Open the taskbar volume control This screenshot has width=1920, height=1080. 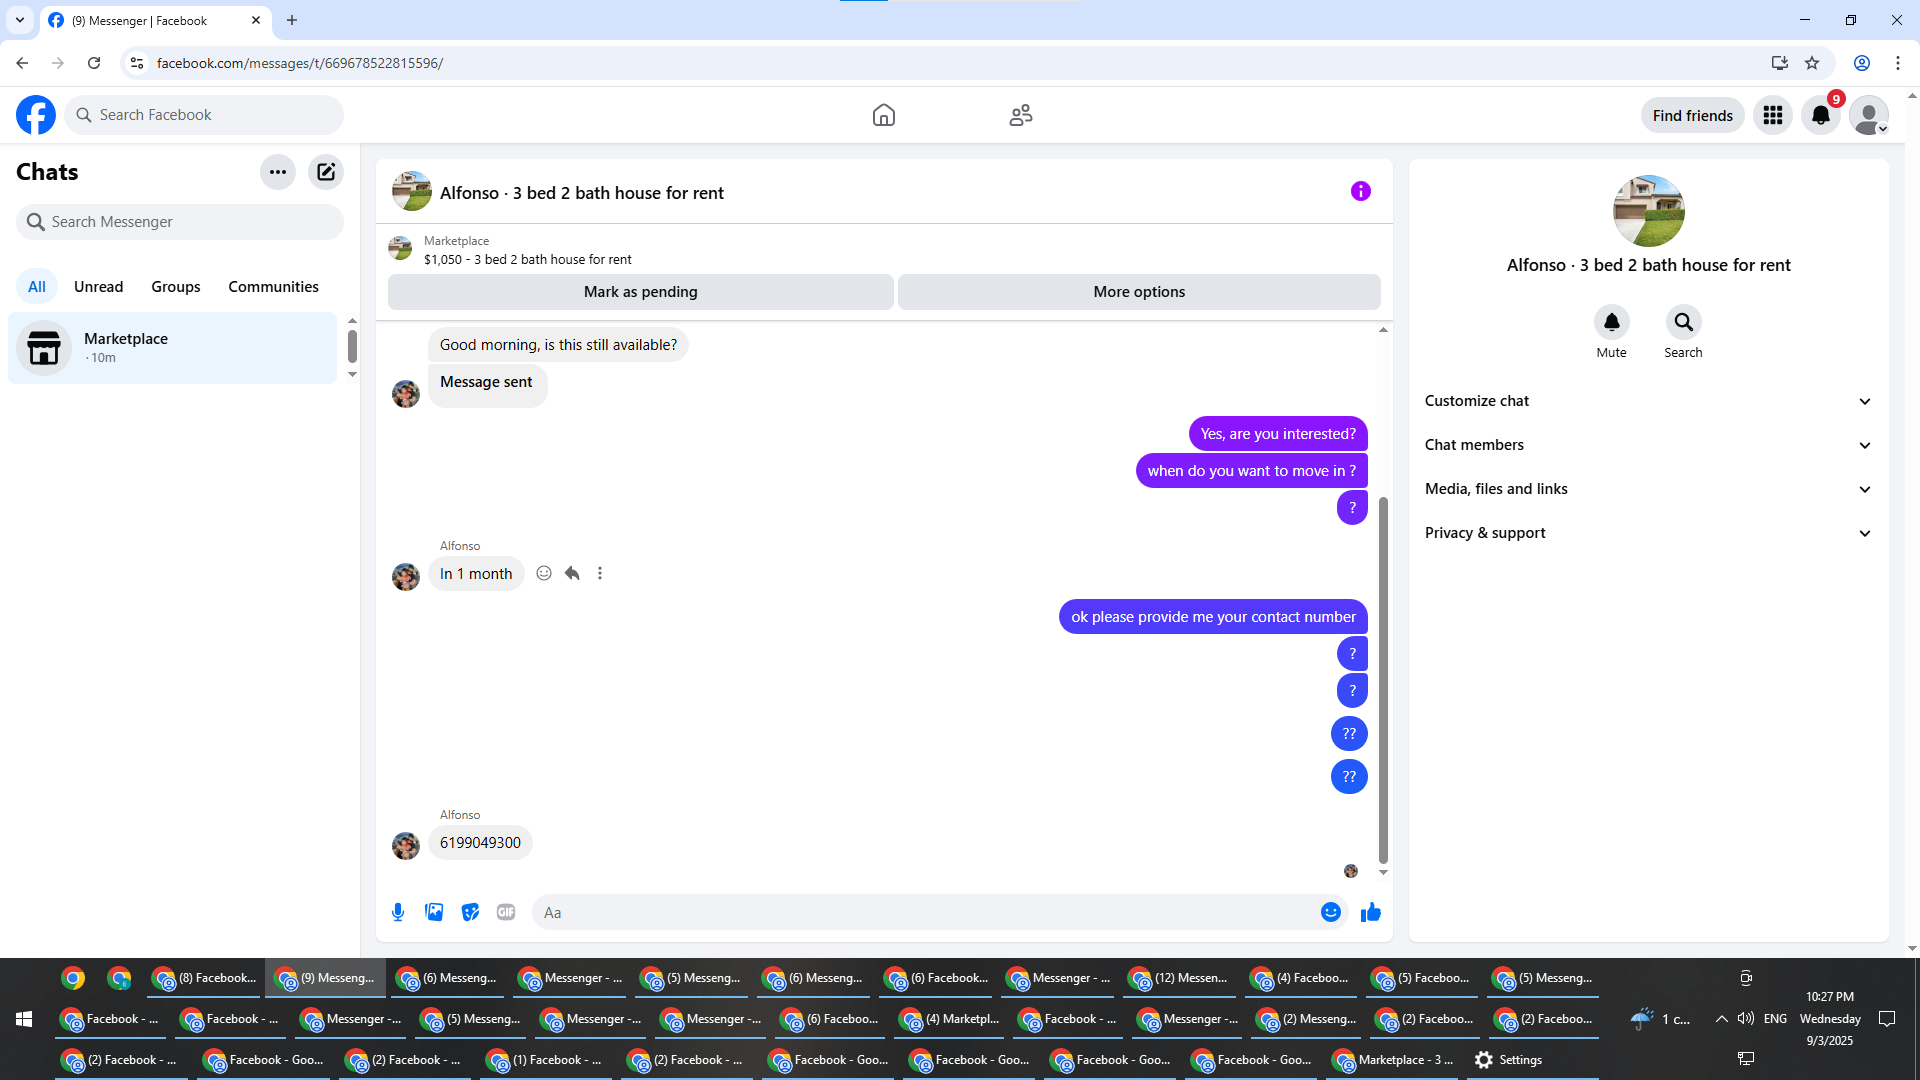pyautogui.click(x=1746, y=1019)
